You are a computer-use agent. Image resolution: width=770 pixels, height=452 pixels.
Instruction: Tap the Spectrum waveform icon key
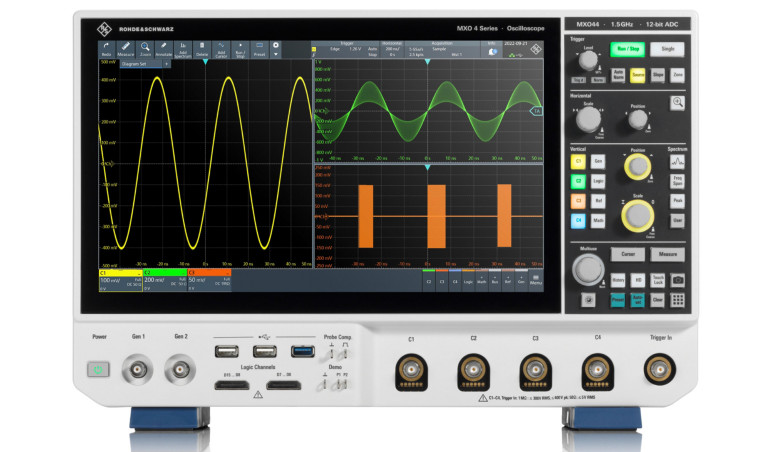(x=678, y=162)
